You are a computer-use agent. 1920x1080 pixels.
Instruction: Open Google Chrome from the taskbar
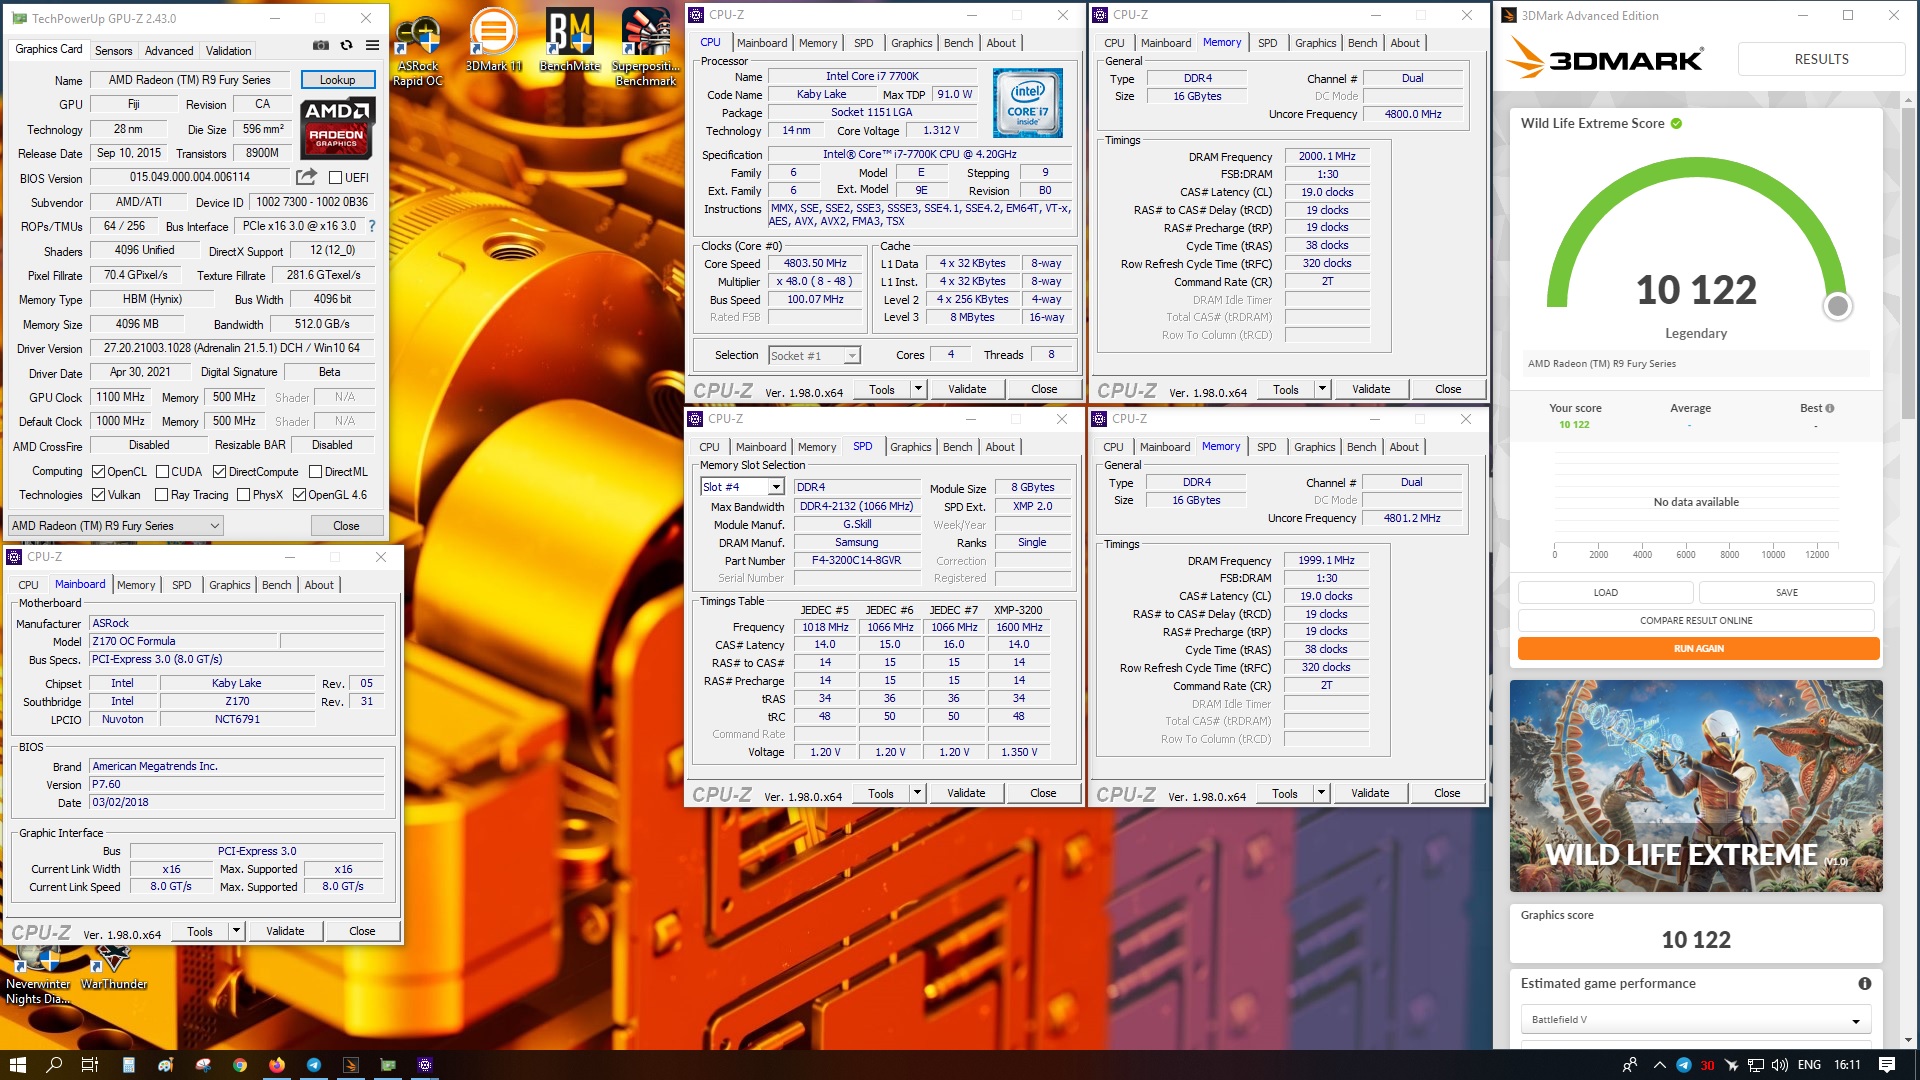click(240, 1065)
